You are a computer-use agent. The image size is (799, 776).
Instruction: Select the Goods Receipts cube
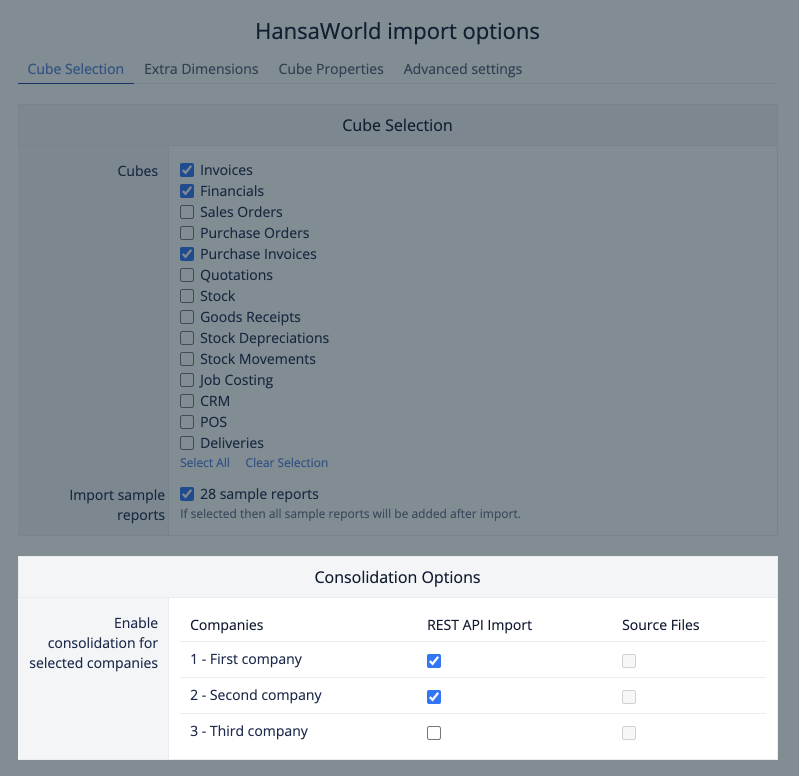tap(187, 317)
